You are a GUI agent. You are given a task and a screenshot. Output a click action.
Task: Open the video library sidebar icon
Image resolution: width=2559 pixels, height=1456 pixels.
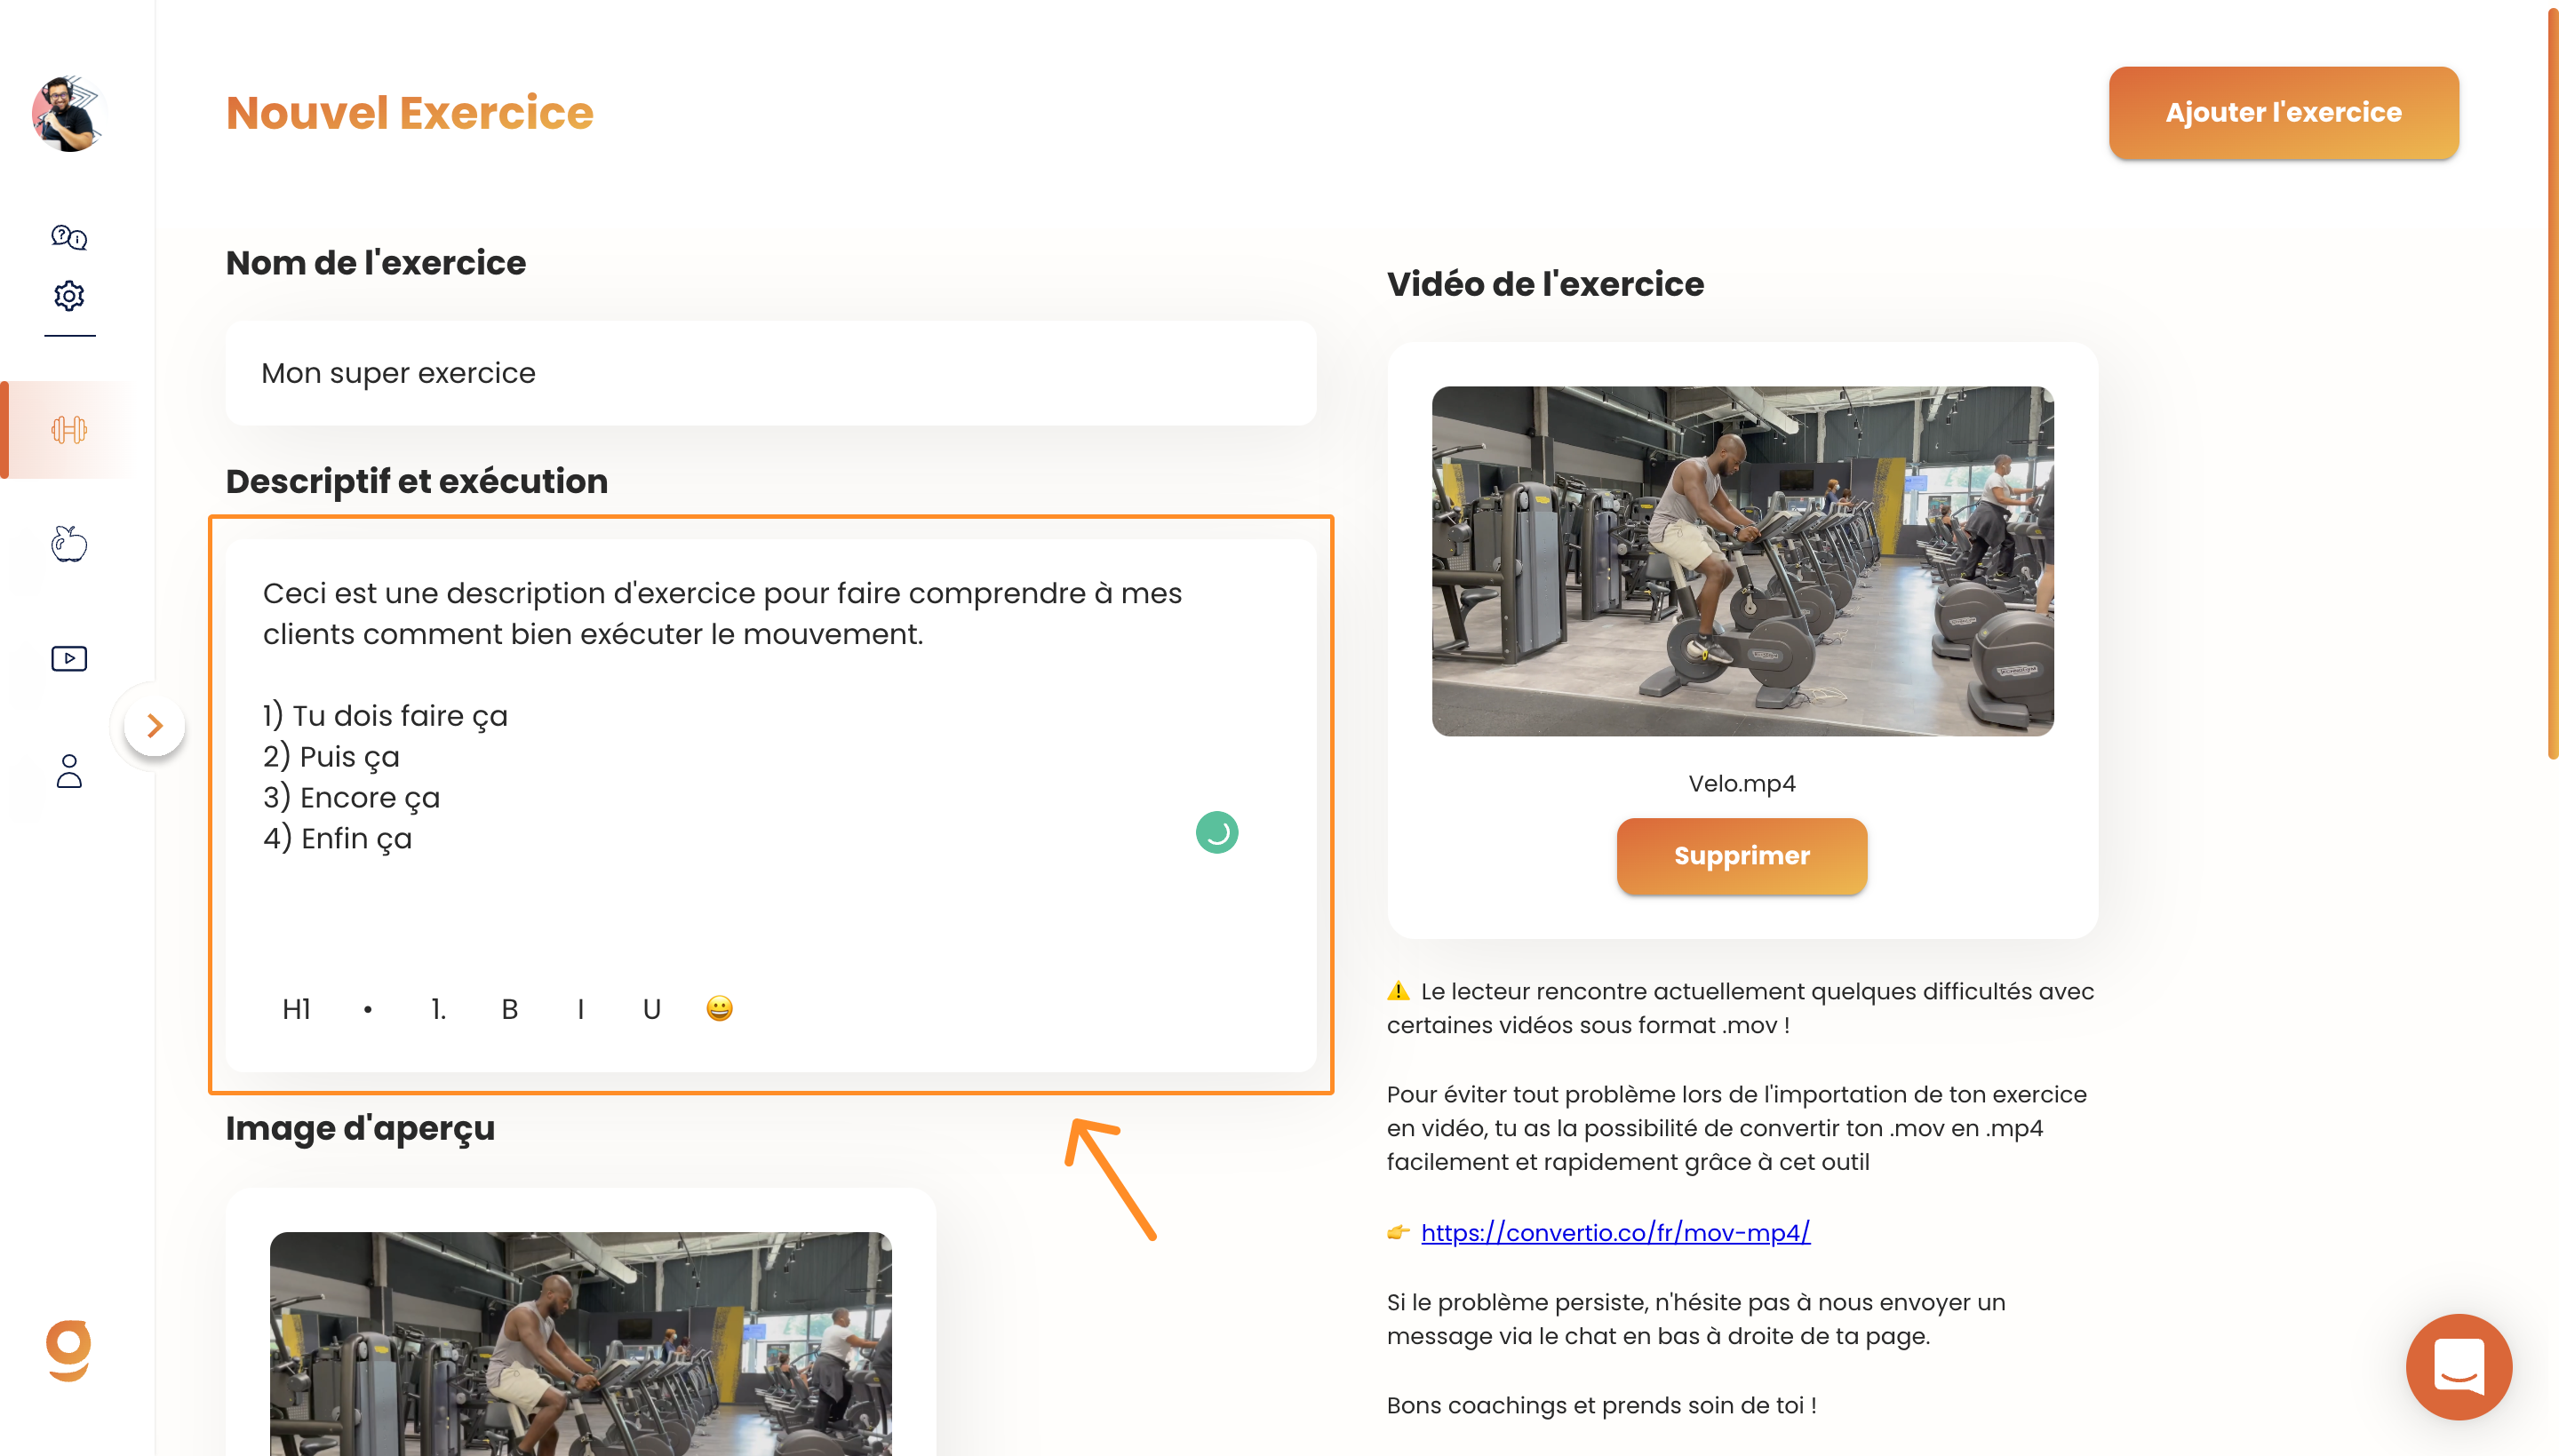69,658
